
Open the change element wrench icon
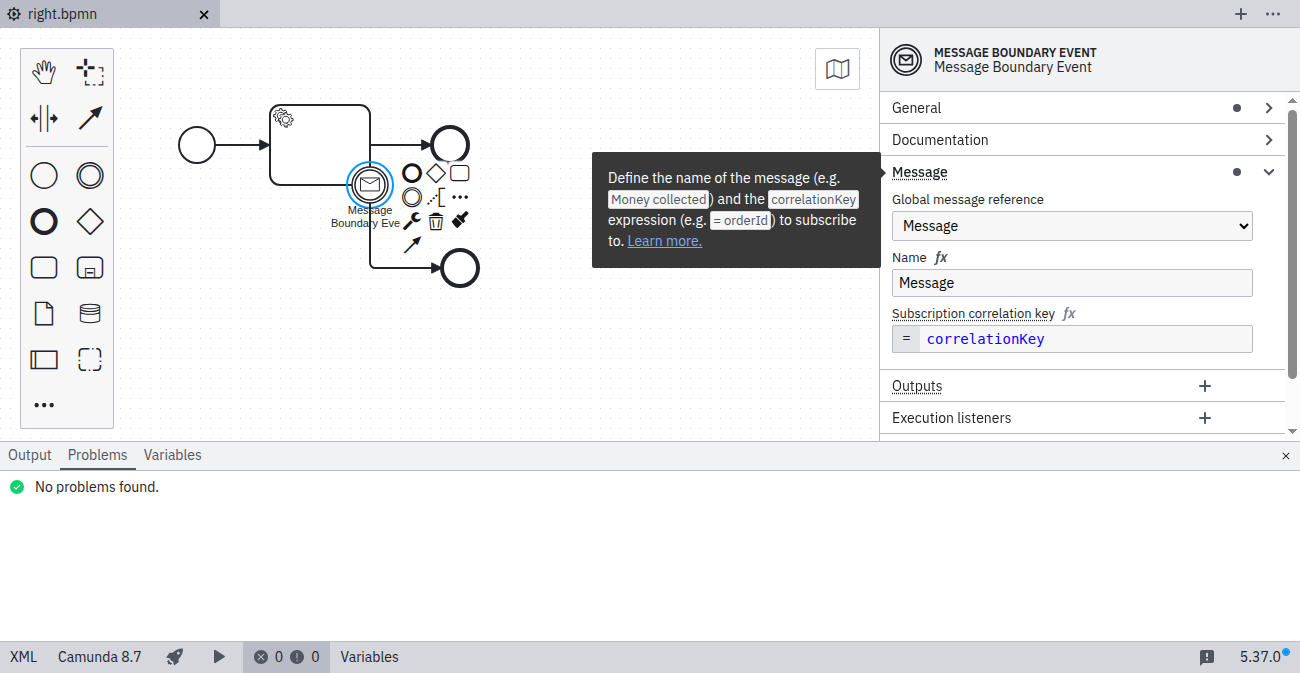coord(412,221)
